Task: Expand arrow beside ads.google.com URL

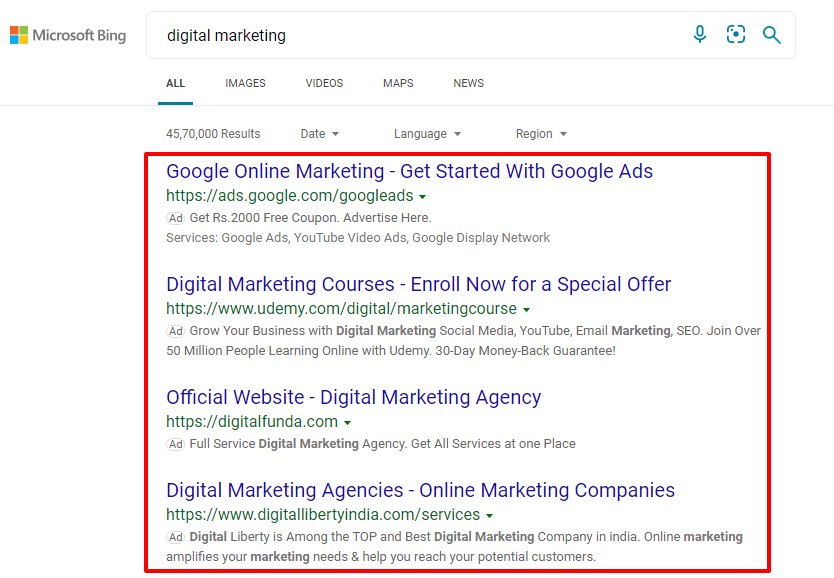Action: tap(423, 197)
